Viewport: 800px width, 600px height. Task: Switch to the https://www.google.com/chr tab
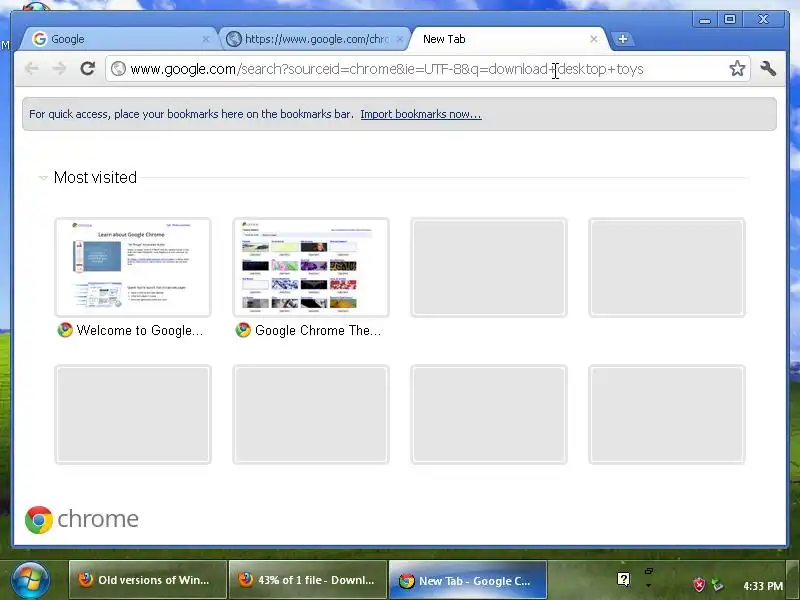(x=315, y=39)
